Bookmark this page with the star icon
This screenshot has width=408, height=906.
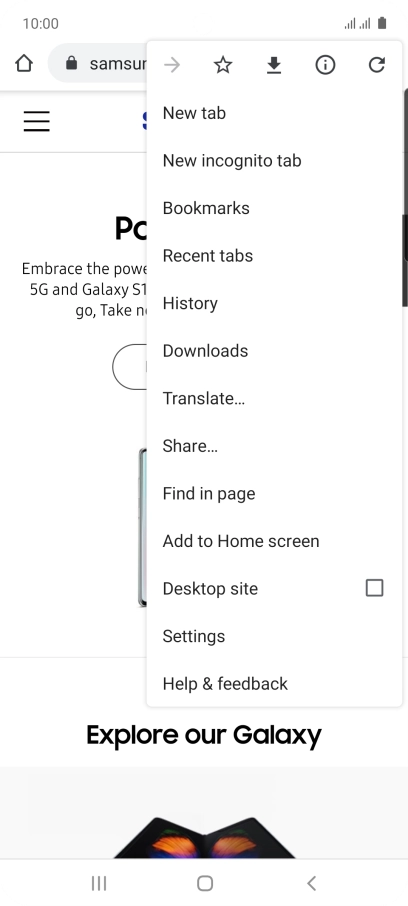coord(223,65)
